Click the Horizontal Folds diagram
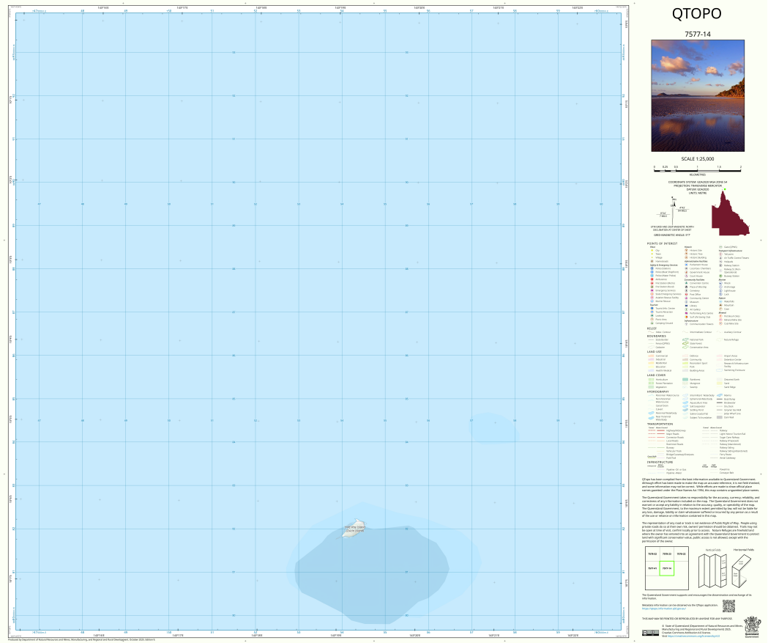The image size is (768, 643). 744,570
